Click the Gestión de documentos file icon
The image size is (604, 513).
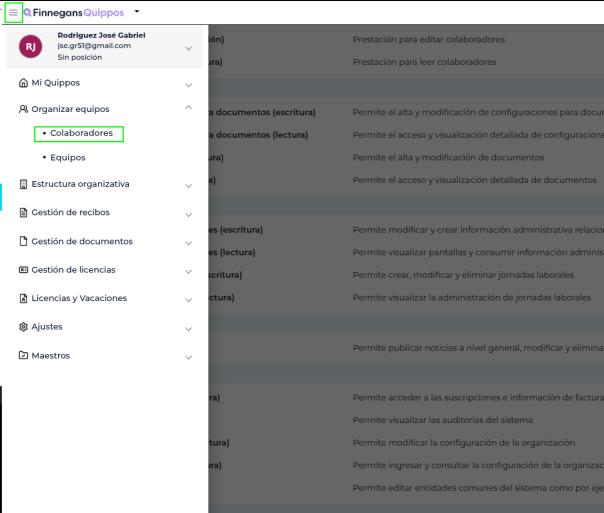pos(23,241)
